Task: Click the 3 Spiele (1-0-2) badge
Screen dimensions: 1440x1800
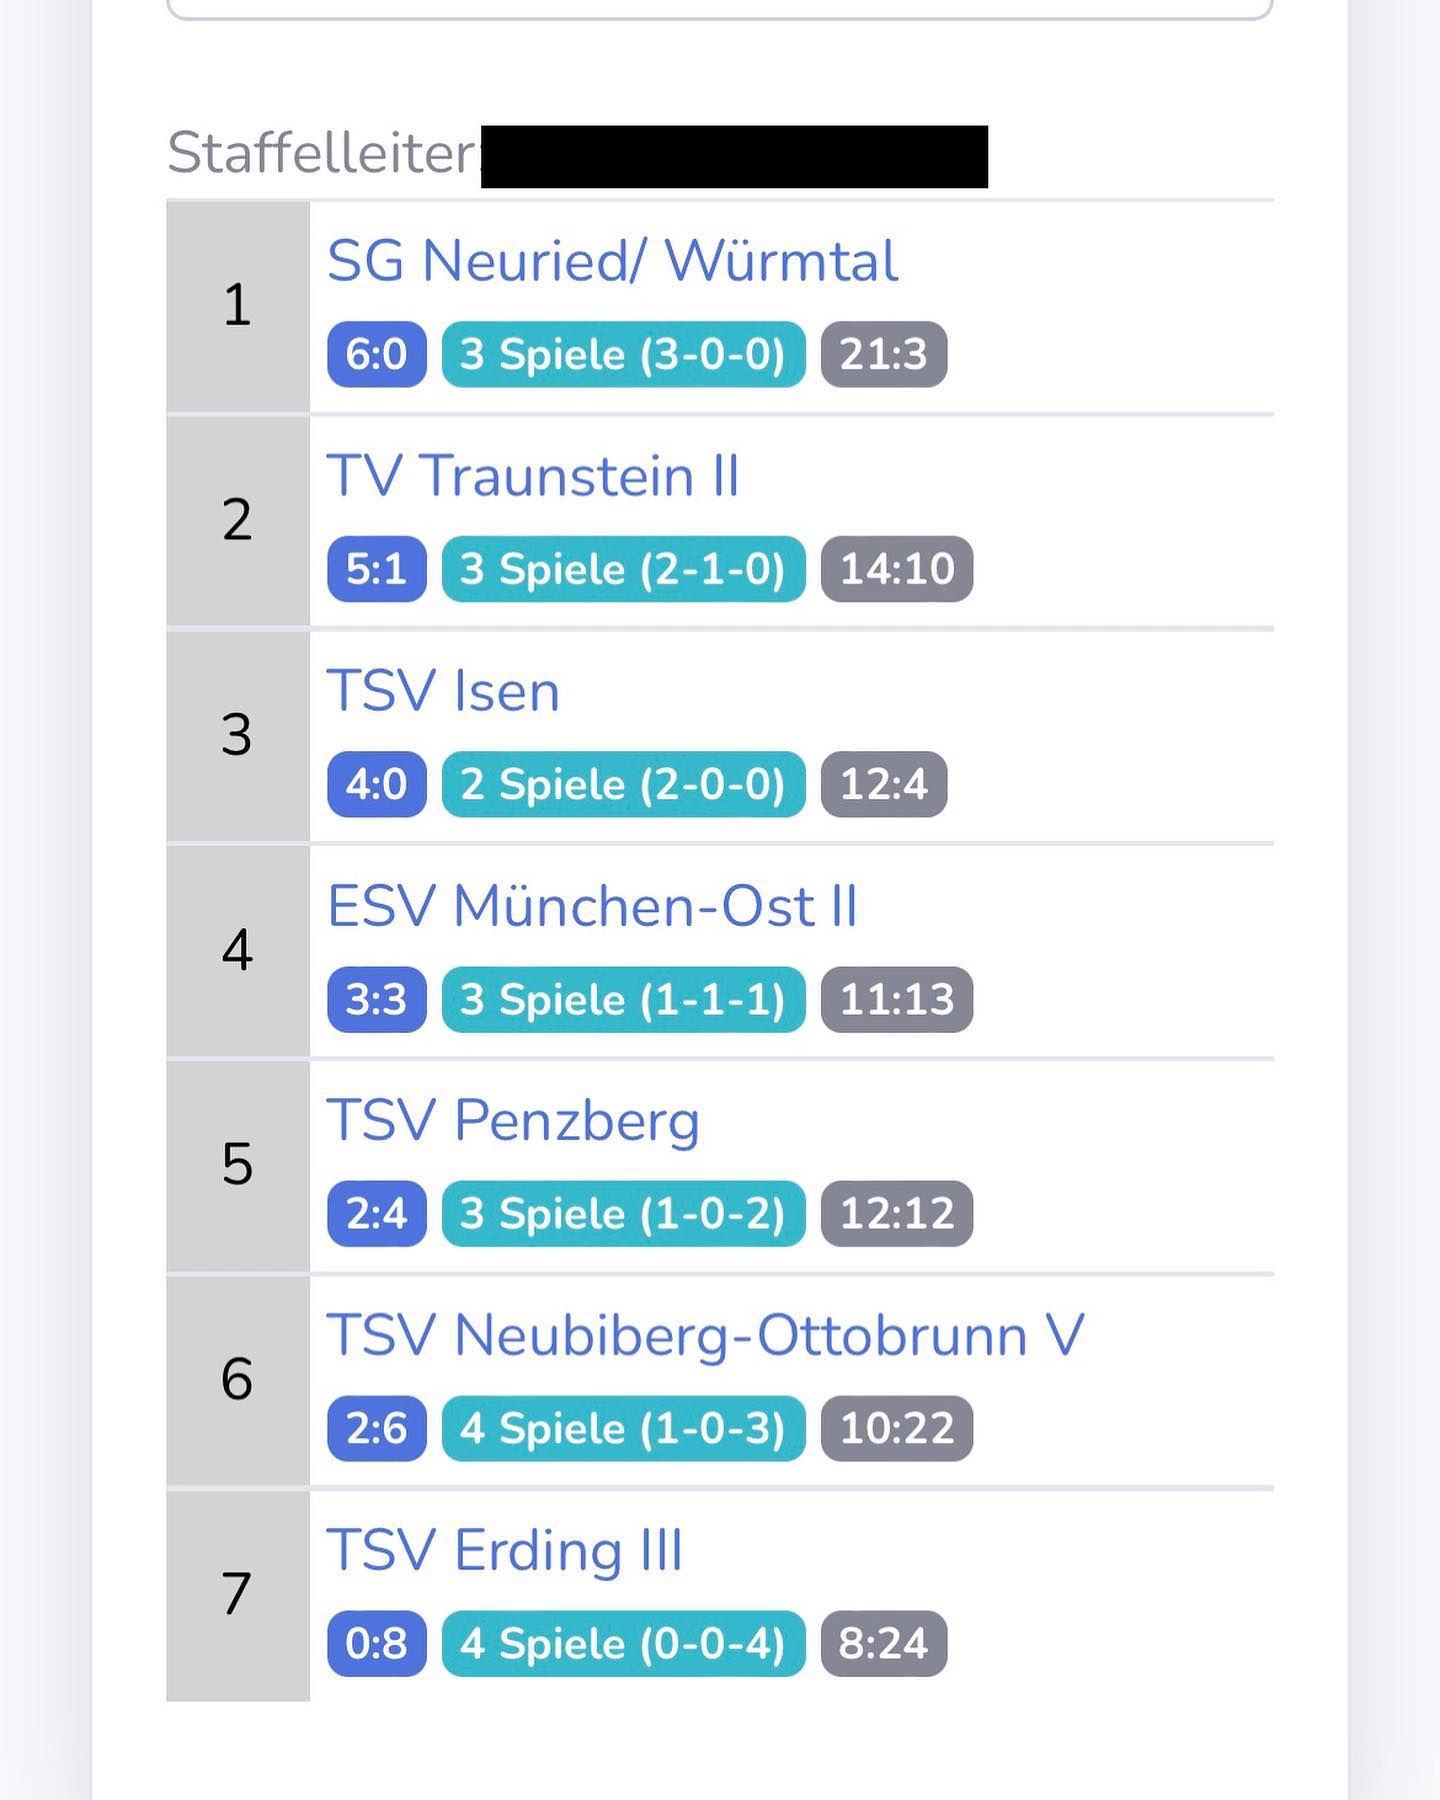Action: click(x=623, y=1214)
